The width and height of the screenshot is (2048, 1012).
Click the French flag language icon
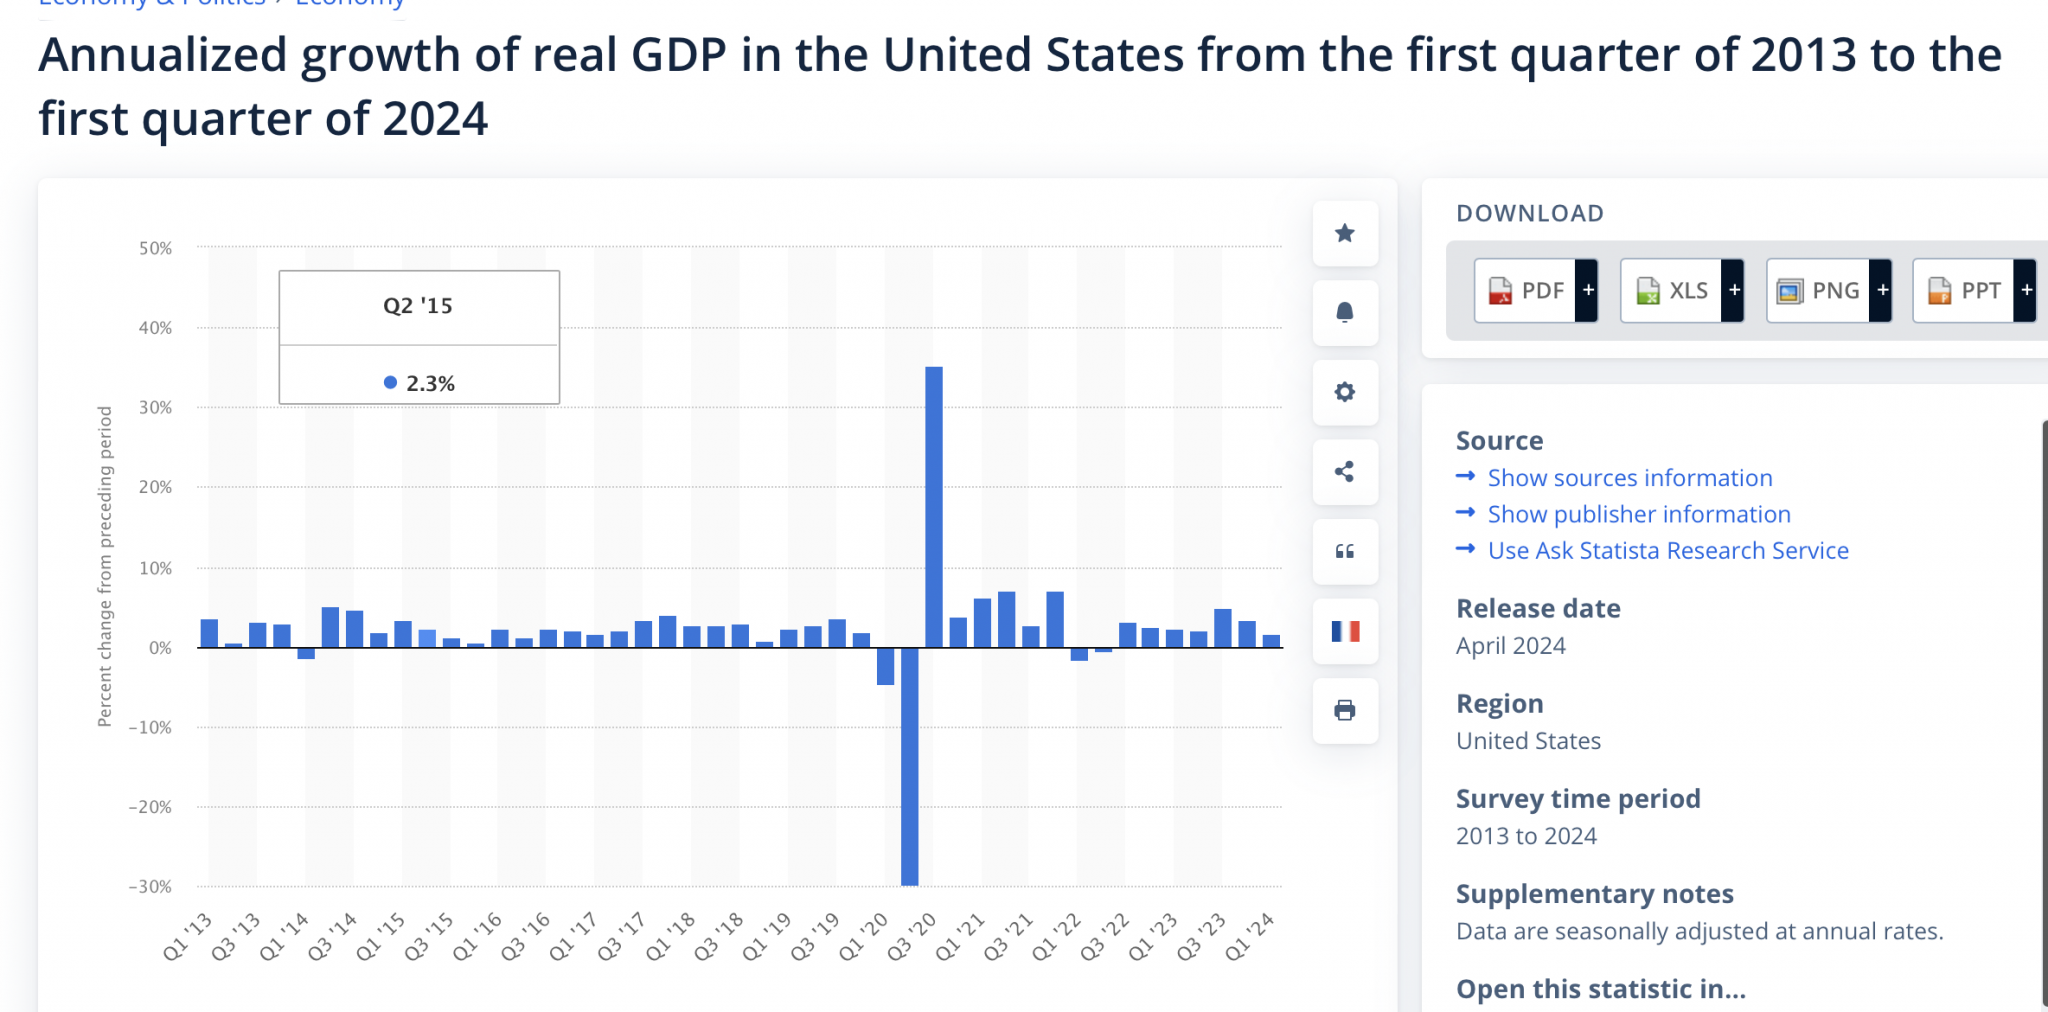1345,631
